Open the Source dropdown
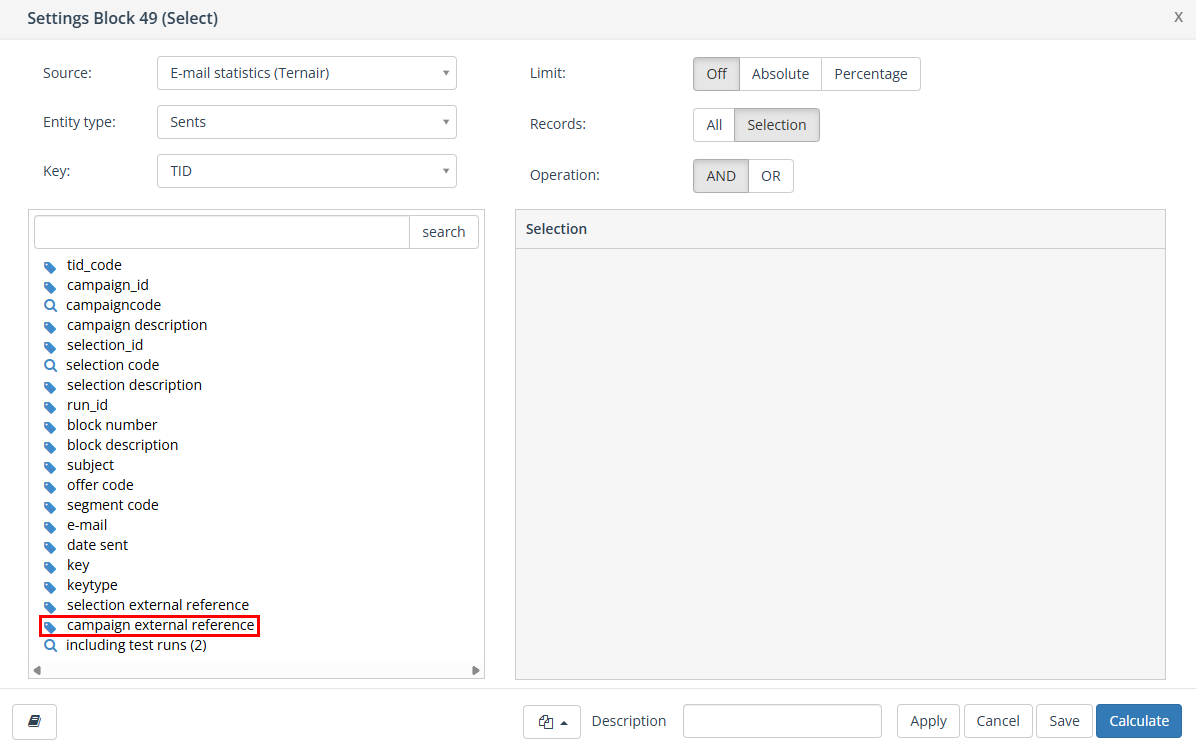 307,73
